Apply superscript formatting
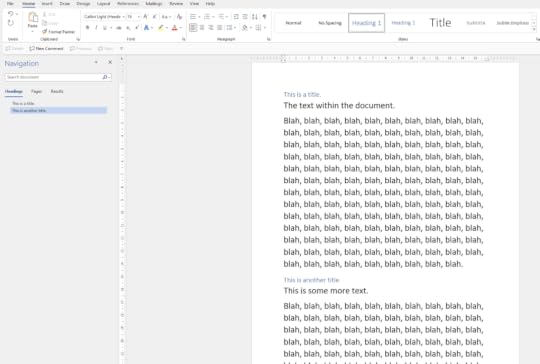The image size is (540, 364). coord(137,28)
